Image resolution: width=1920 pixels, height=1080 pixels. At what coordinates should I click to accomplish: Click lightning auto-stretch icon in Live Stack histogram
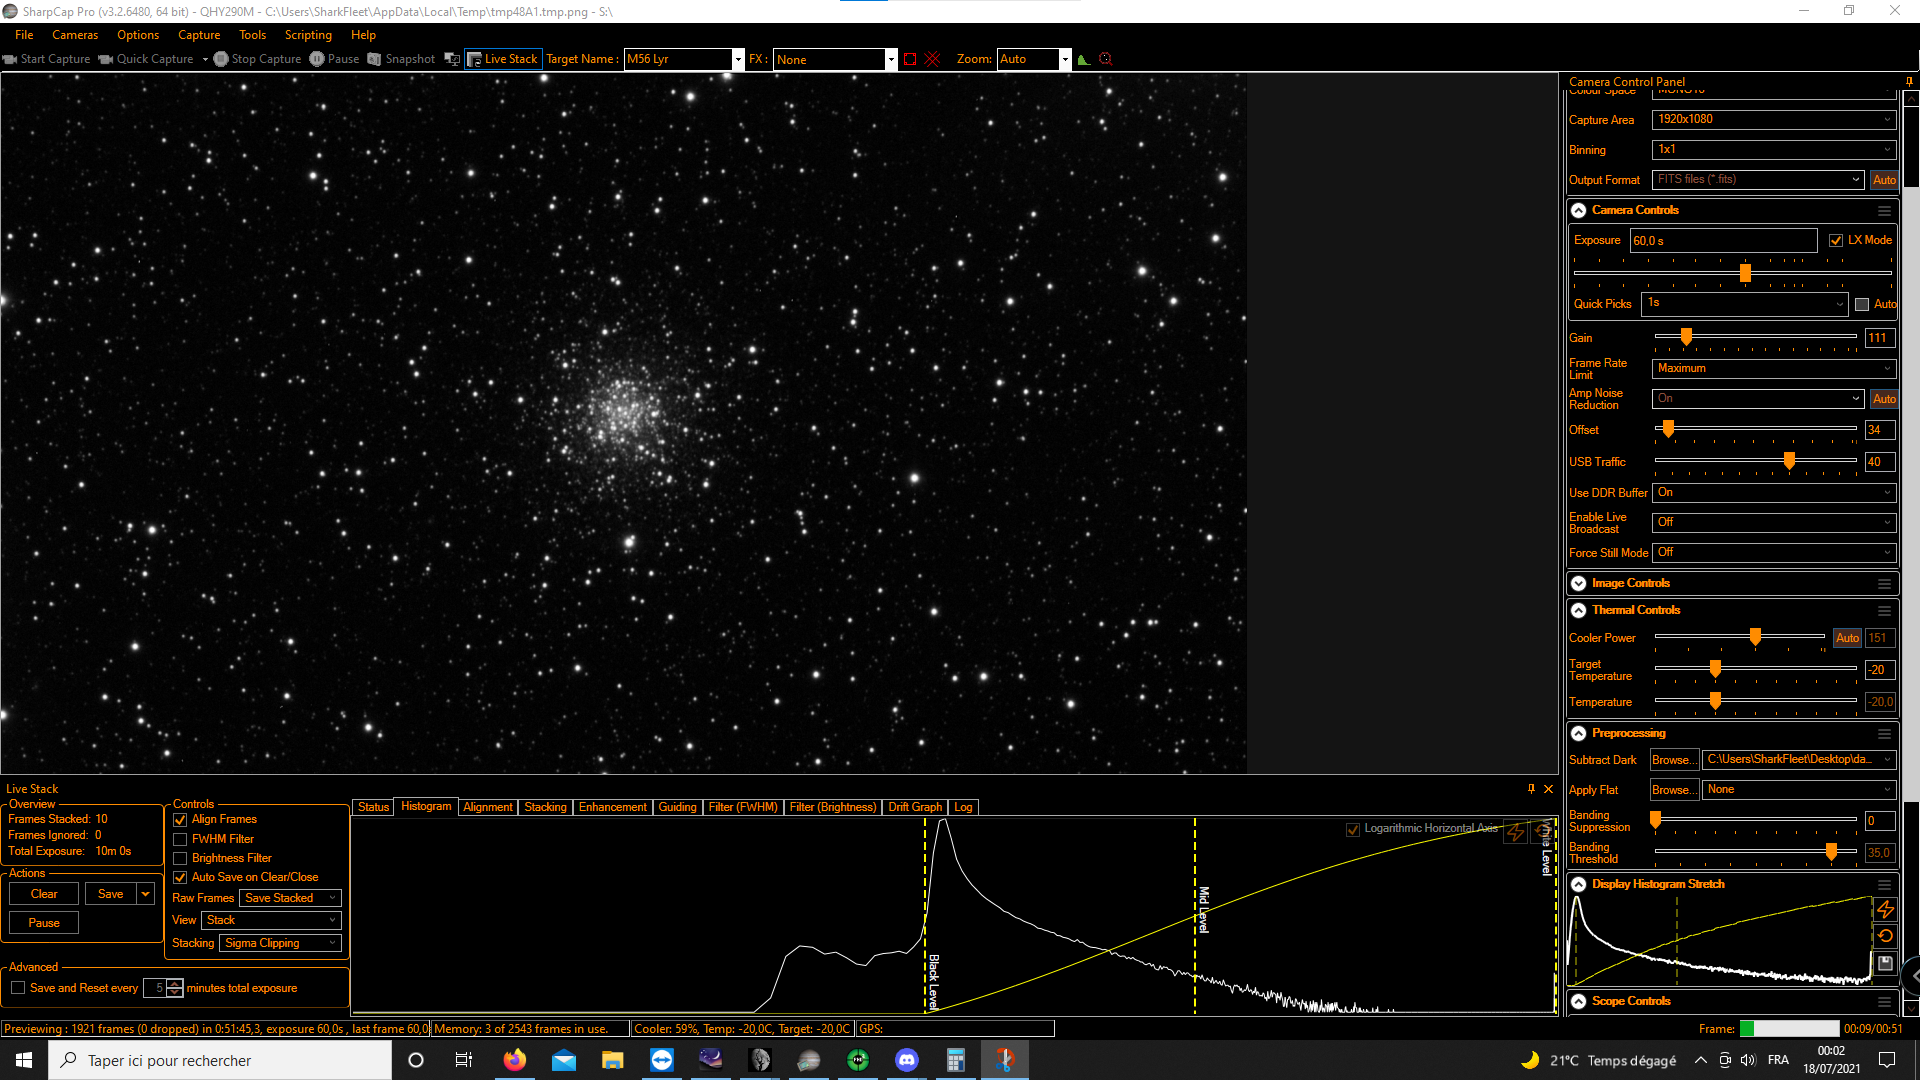[x=1516, y=832]
